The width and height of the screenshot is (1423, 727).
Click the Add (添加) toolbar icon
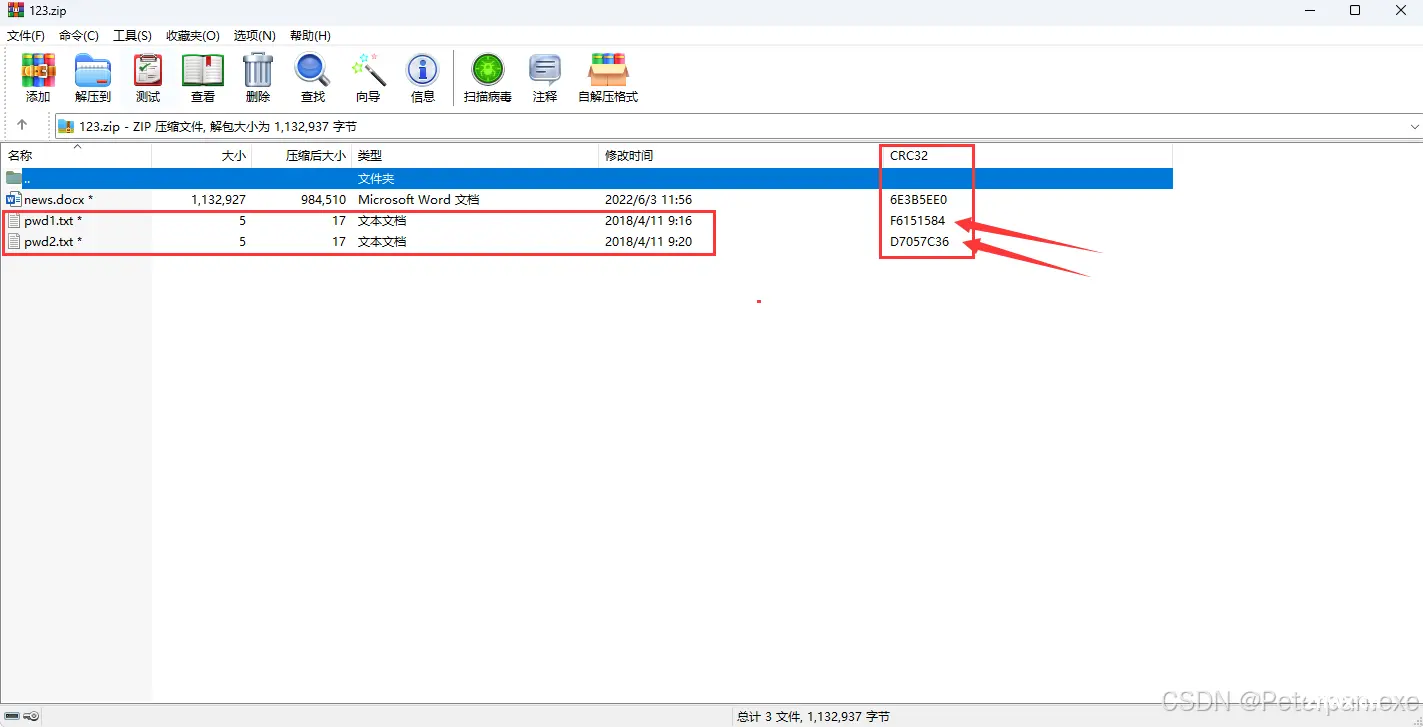click(x=38, y=79)
